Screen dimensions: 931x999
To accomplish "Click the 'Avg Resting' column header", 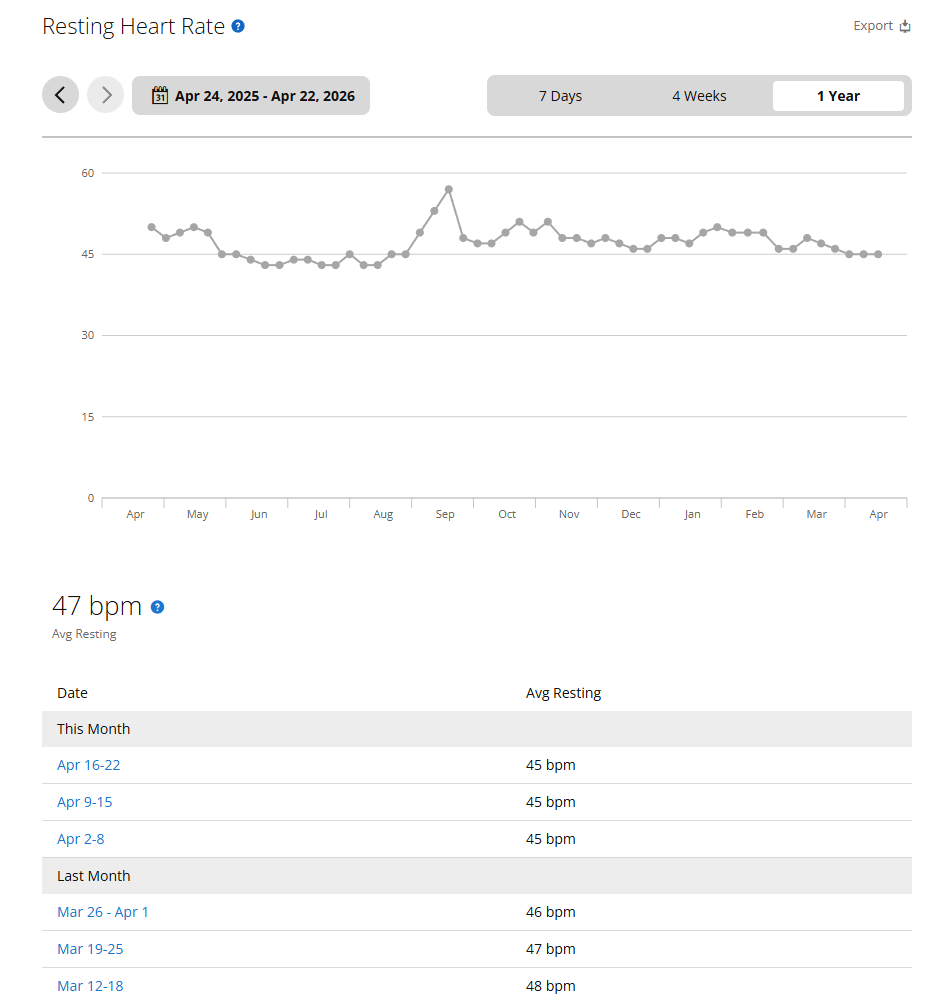I will pos(563,693).
